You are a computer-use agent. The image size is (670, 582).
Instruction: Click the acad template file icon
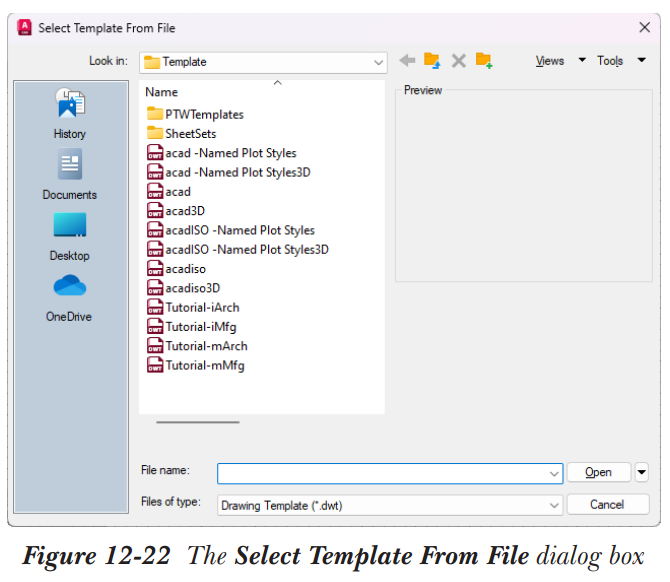click(x=155, y=191)
